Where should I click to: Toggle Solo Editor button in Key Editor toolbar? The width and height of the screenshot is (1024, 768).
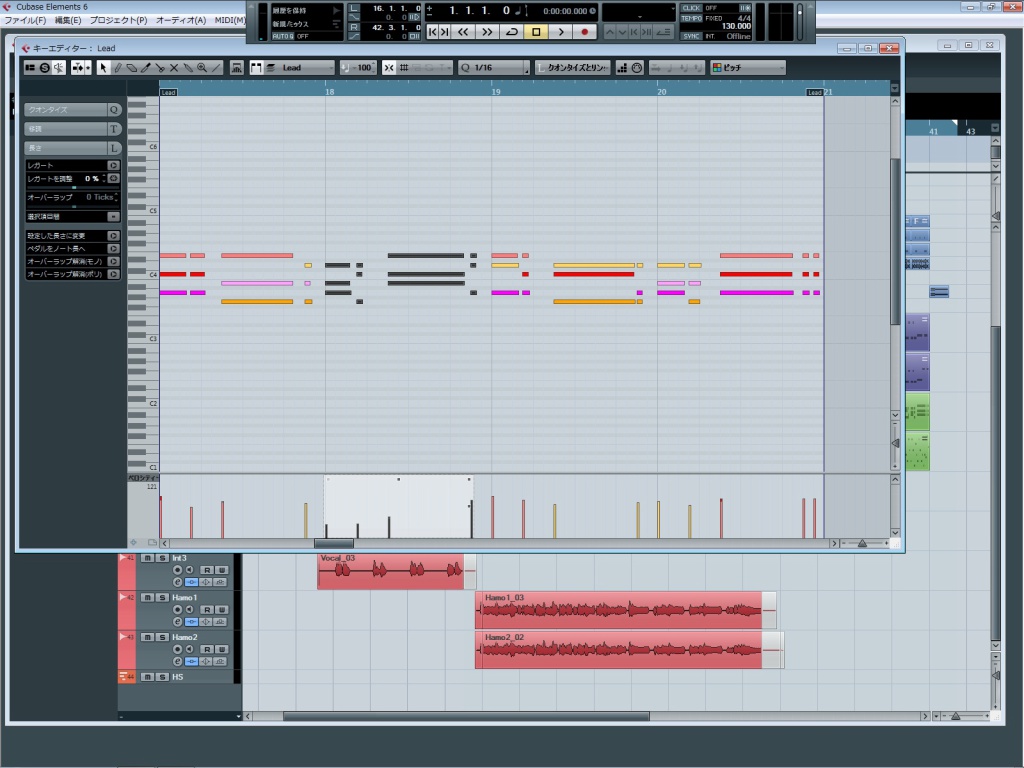(45, 68)
